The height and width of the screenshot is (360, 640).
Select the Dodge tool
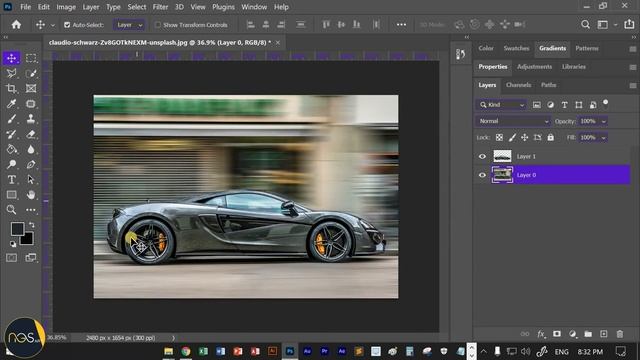pyautogui.click(x=11, y=164)
